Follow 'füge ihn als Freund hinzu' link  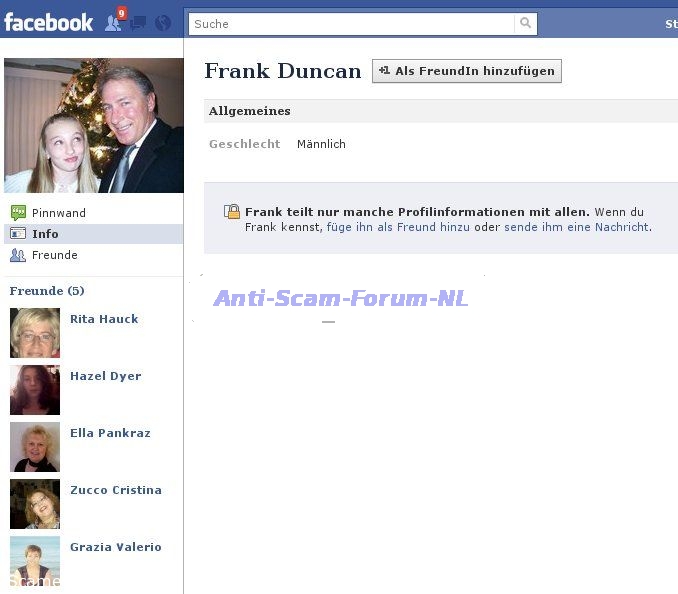pyautogui.click(x=399, y=227)
